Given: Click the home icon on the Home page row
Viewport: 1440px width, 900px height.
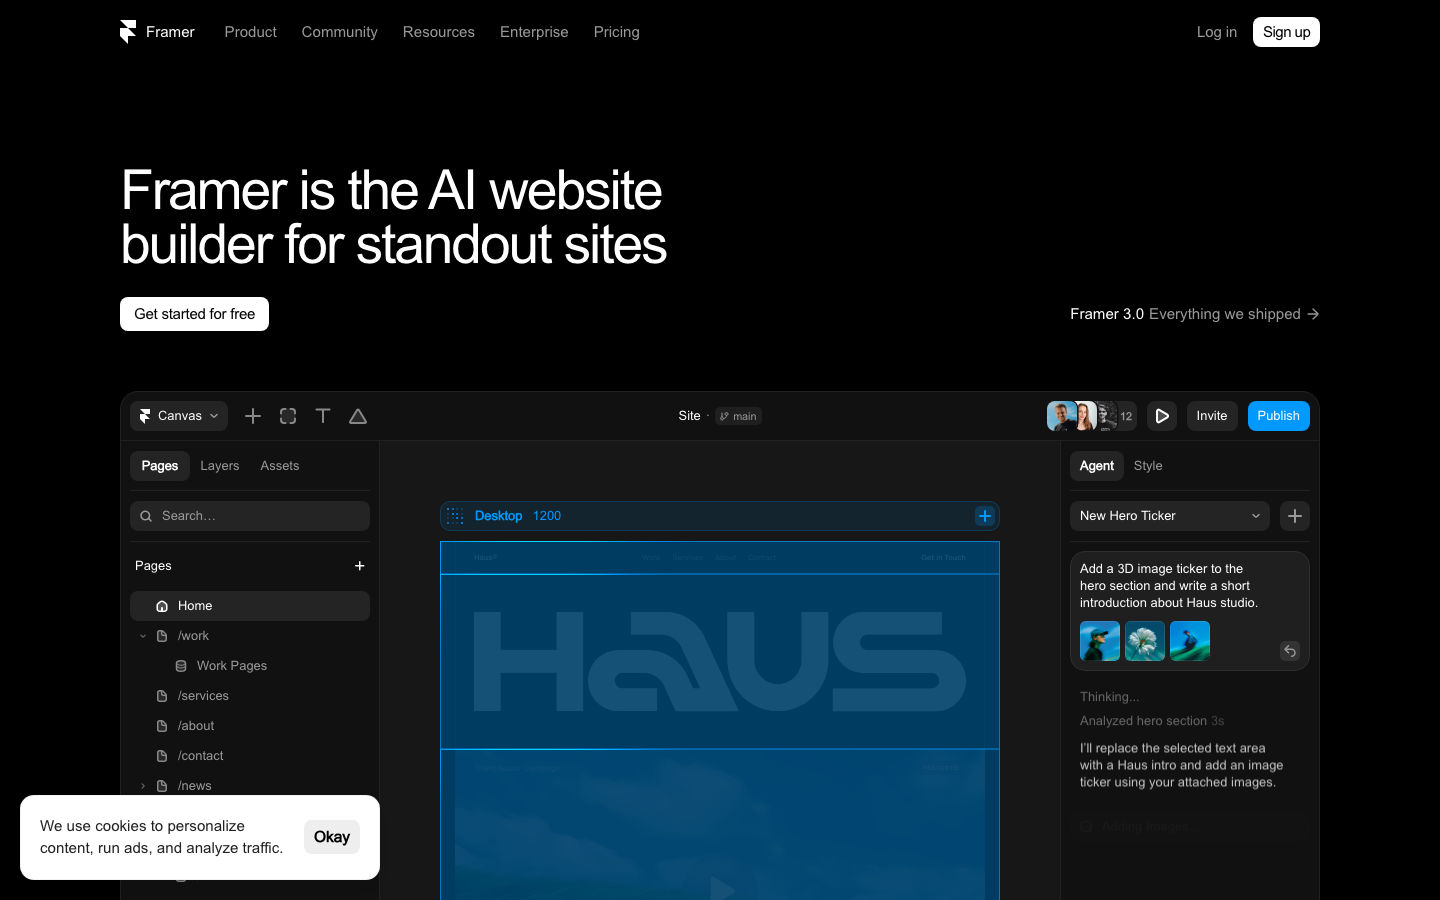Looking at the screenshot, I should pyautogui.click(x=162, y=606).
